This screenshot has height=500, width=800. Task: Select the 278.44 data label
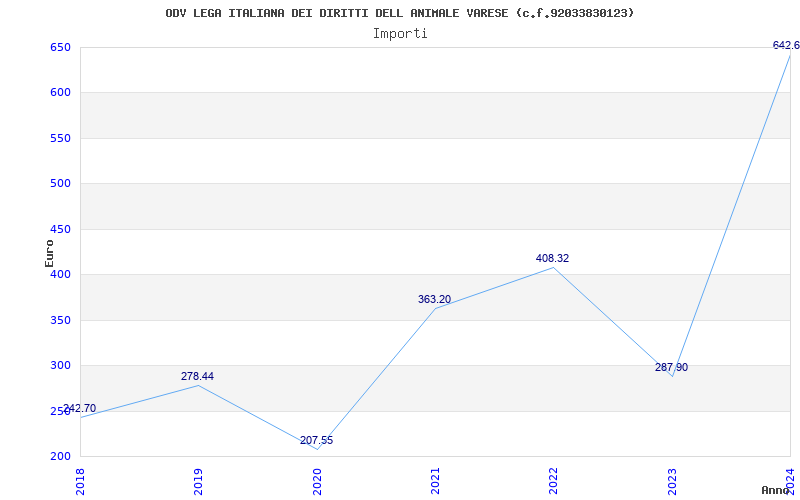[x=197, y=377]
